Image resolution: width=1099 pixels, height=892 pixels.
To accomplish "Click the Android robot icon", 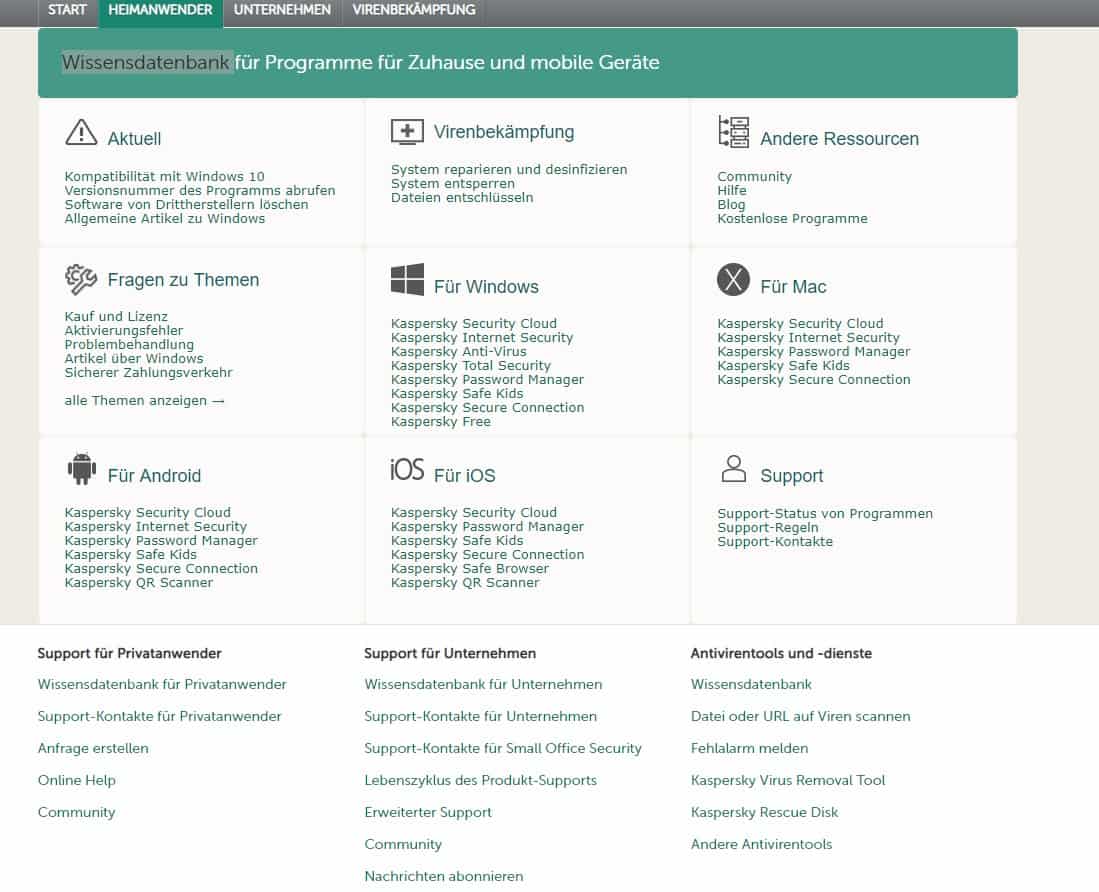I will [81, 468].
